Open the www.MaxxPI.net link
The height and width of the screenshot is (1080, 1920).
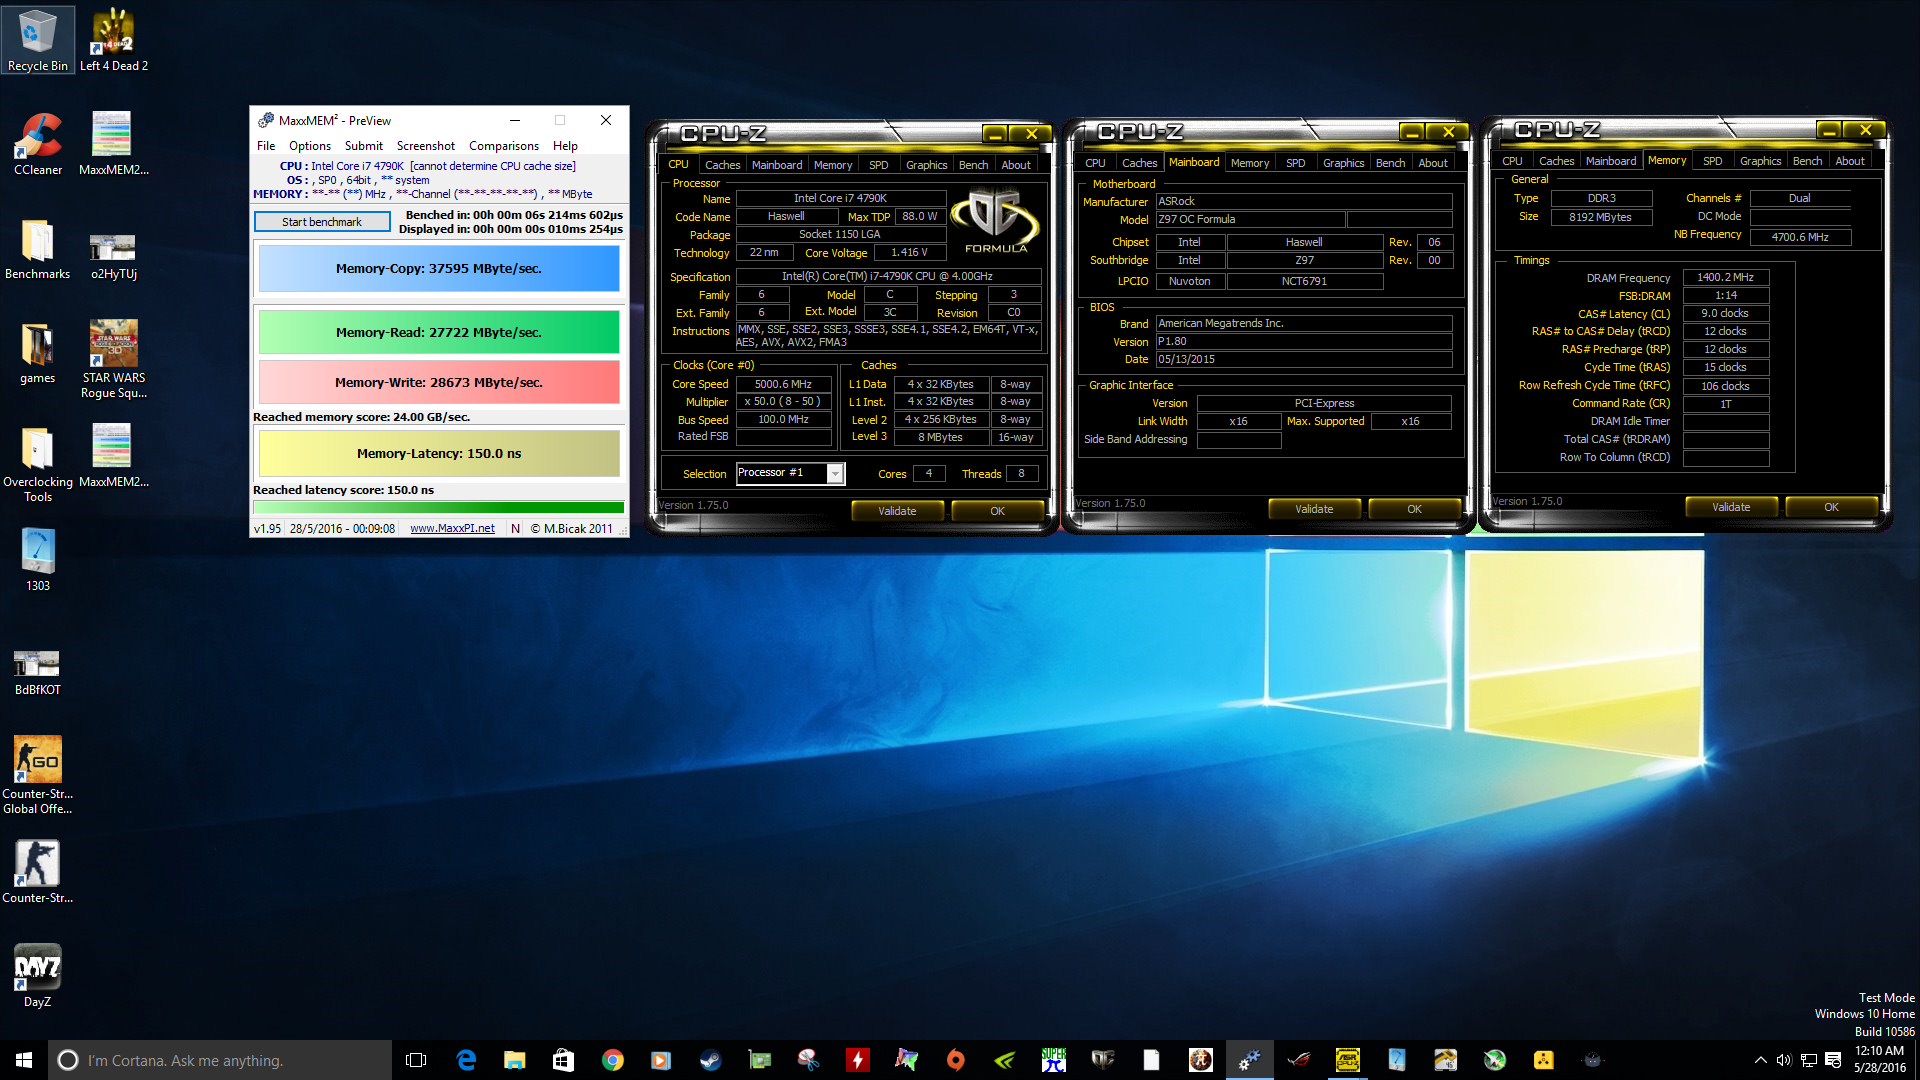452,528
